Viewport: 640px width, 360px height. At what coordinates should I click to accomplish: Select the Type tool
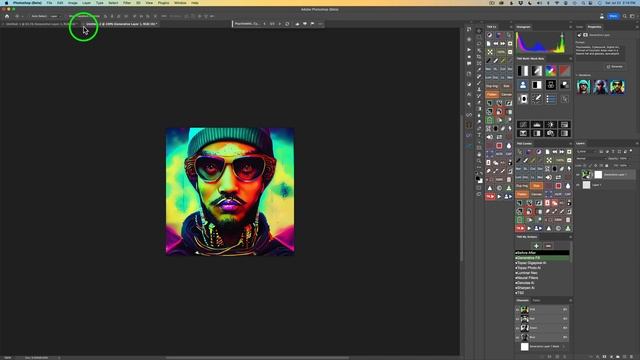tap(479, 135)
